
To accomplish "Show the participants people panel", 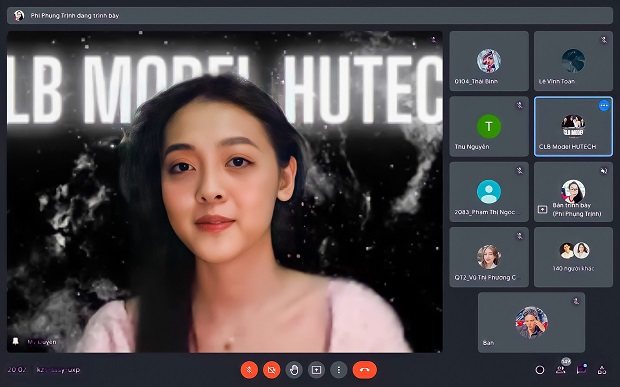I will click(560, 370).
